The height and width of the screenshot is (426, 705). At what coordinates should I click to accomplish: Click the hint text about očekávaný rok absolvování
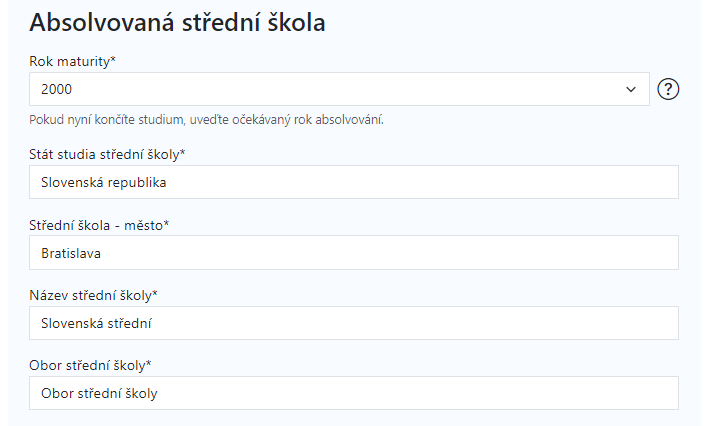tap(206, 120)
